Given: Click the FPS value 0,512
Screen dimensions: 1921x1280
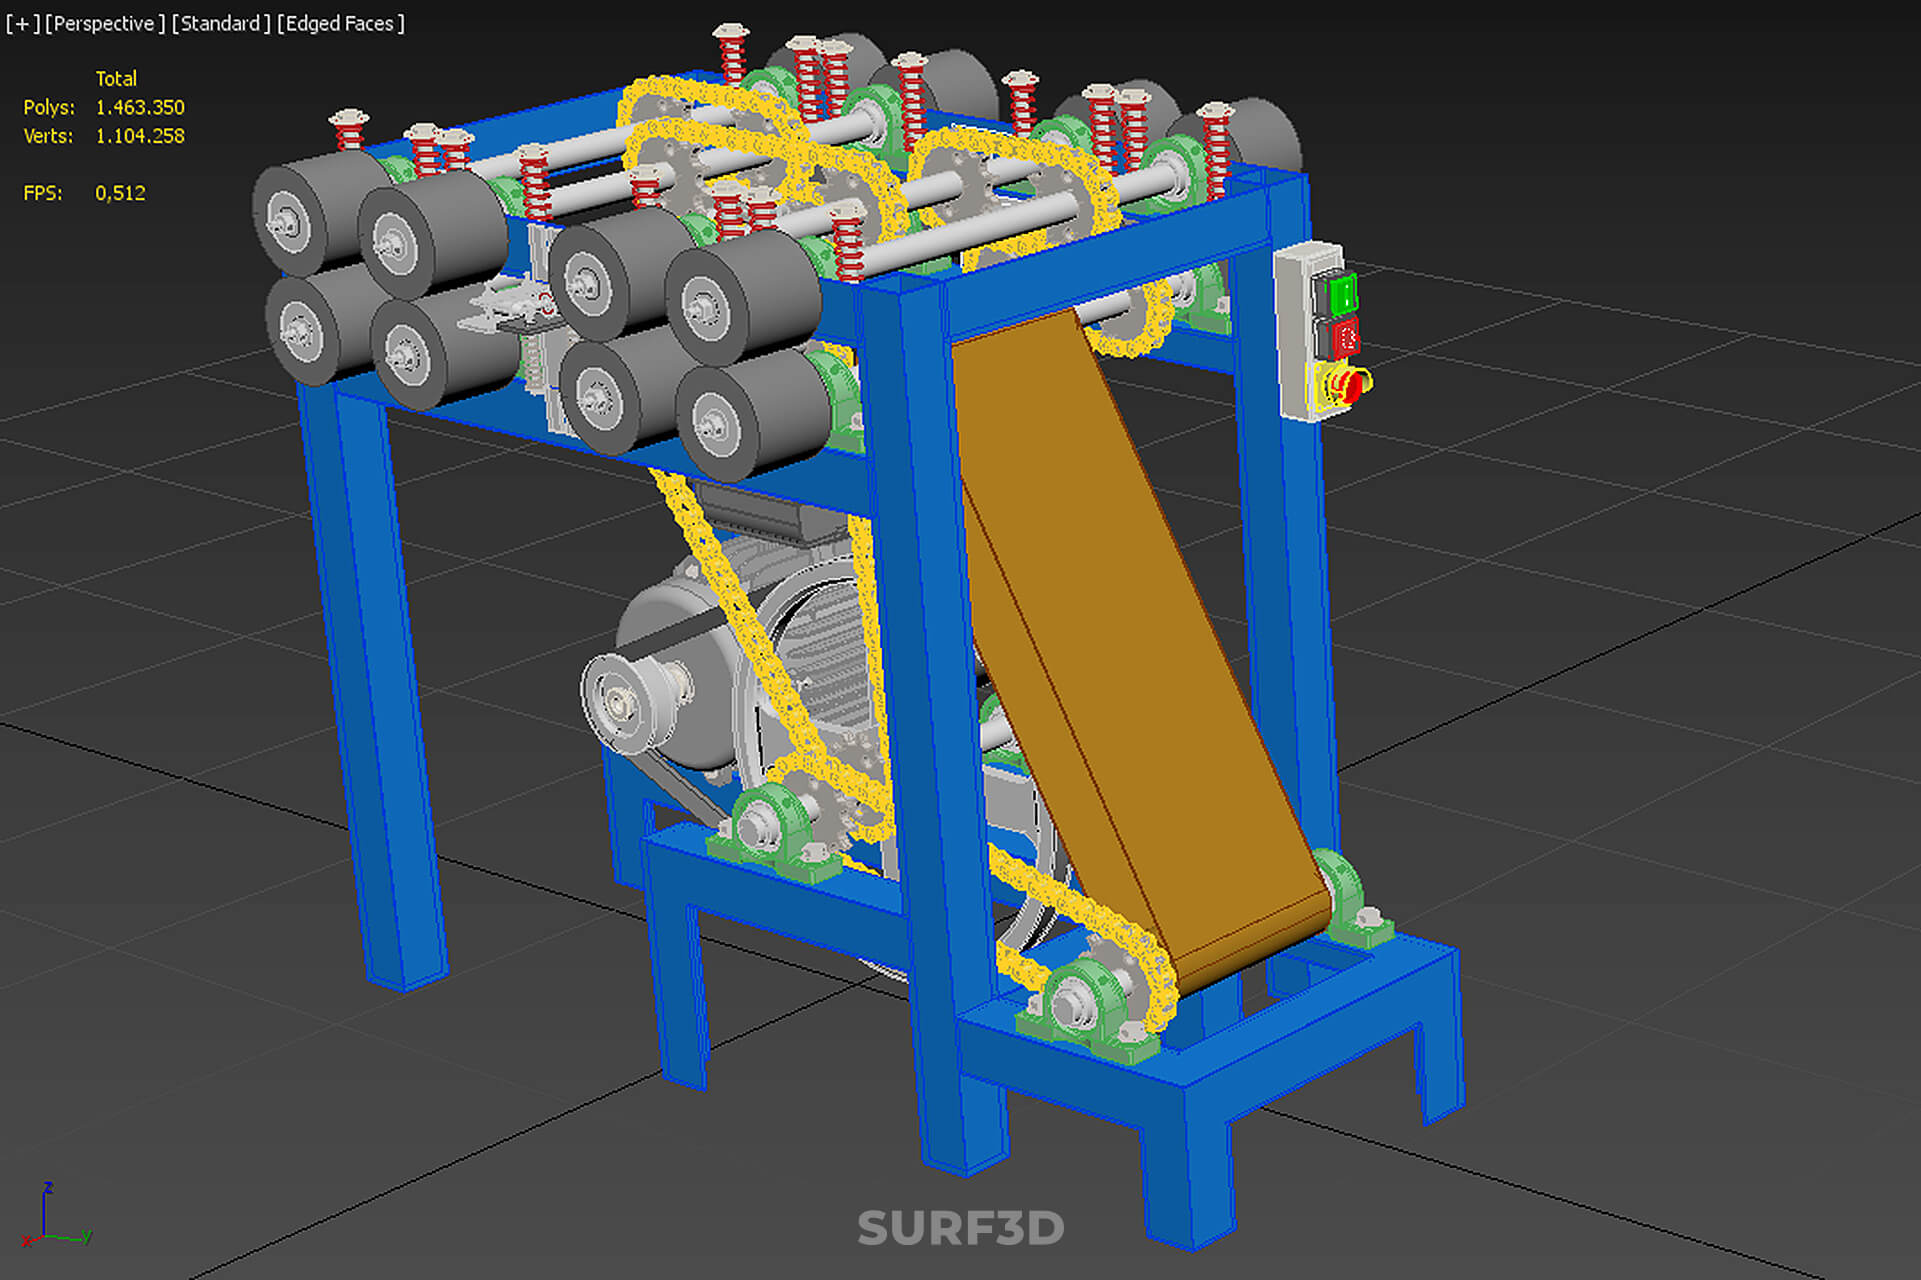Looking at the screenshot, I should [x=120, y=193].
